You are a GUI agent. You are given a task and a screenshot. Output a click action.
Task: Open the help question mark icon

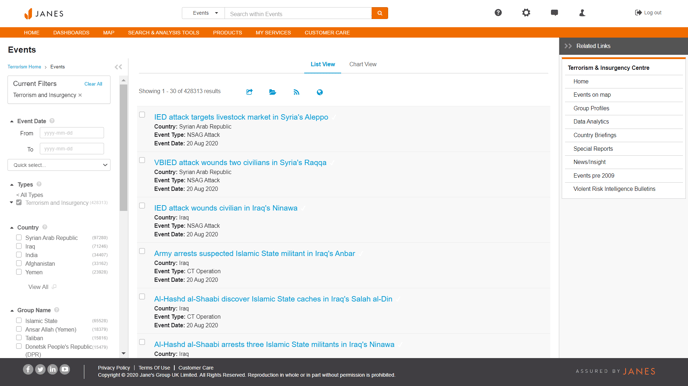pos(498,13)
